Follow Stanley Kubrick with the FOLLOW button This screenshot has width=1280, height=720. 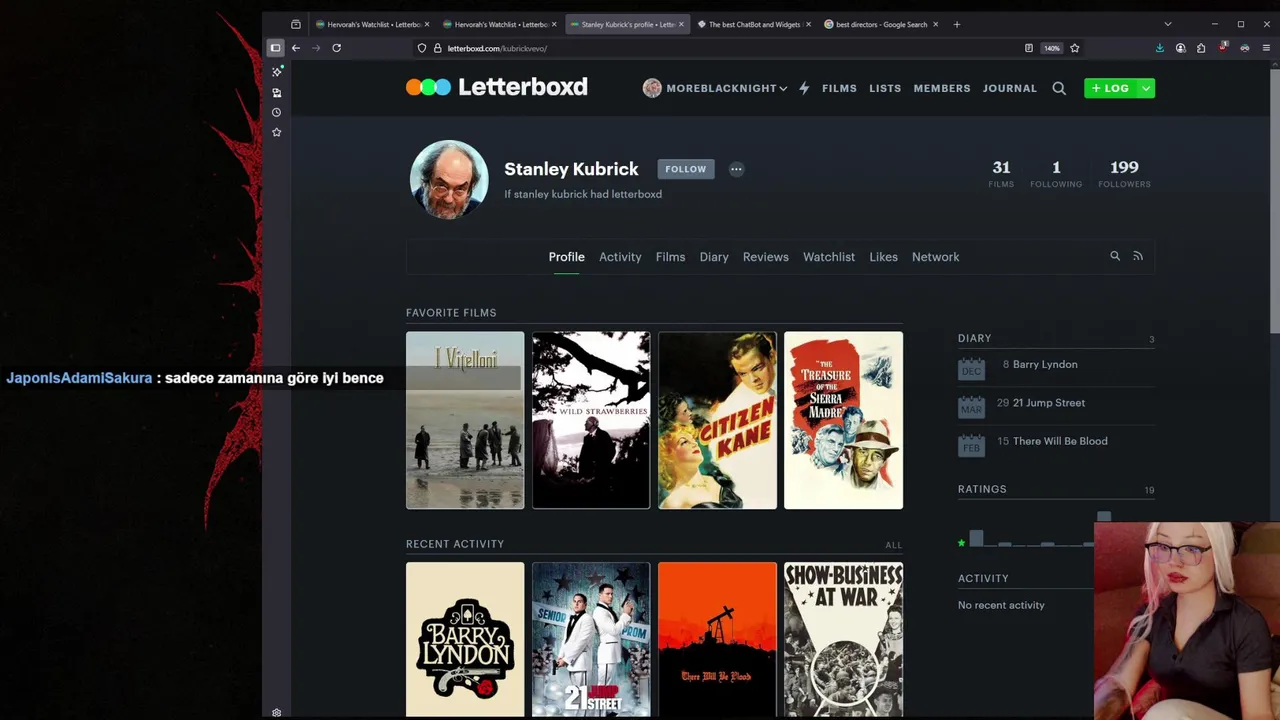tap(685, 169)
